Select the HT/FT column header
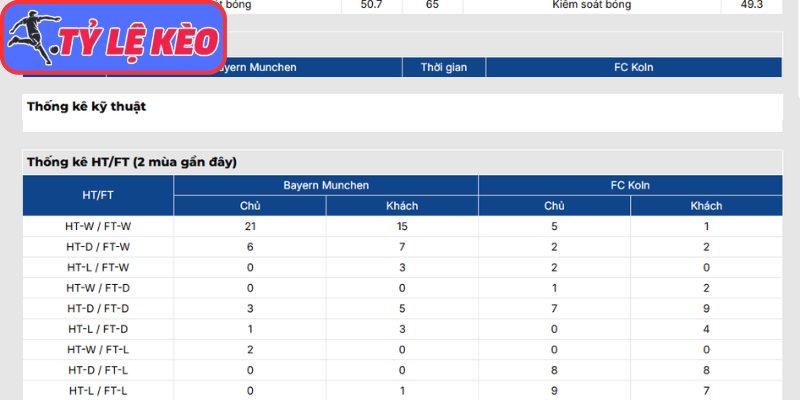Image resolution: width=800 pixels, height=400 pixels. (x=98, y=195)
